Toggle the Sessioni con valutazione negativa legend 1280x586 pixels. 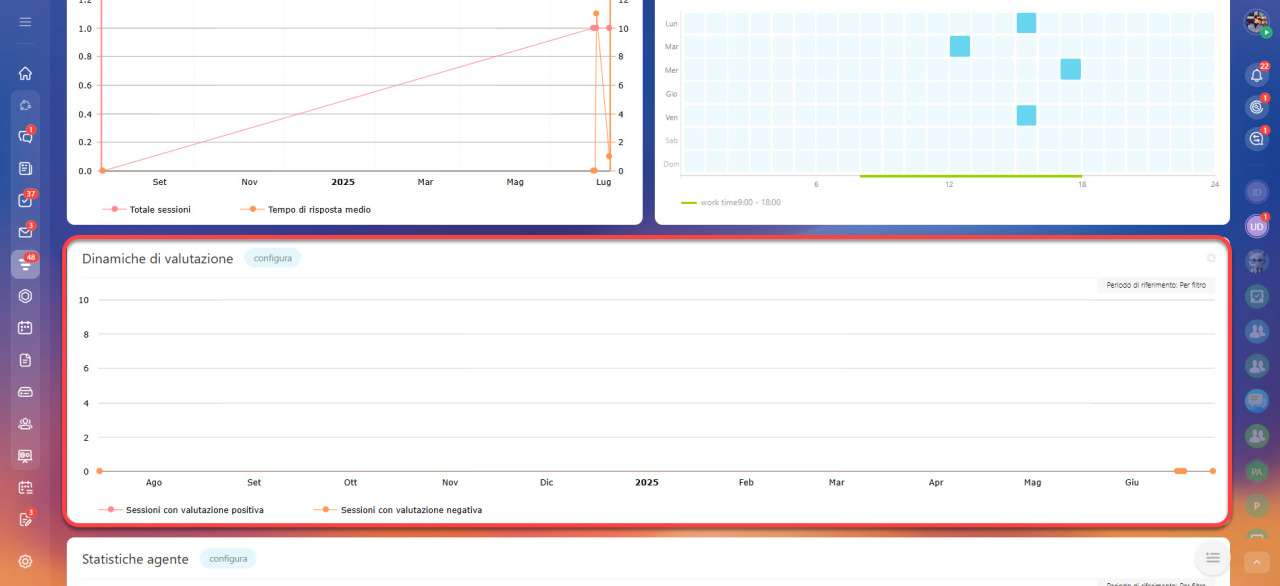point(399,510)
